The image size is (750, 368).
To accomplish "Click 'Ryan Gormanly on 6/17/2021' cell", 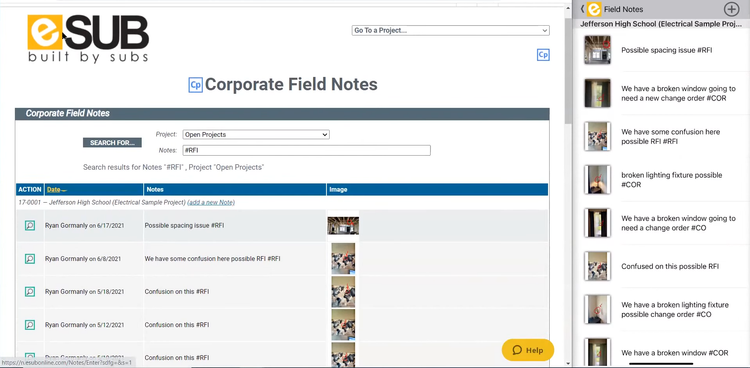I will coord(84,225).
